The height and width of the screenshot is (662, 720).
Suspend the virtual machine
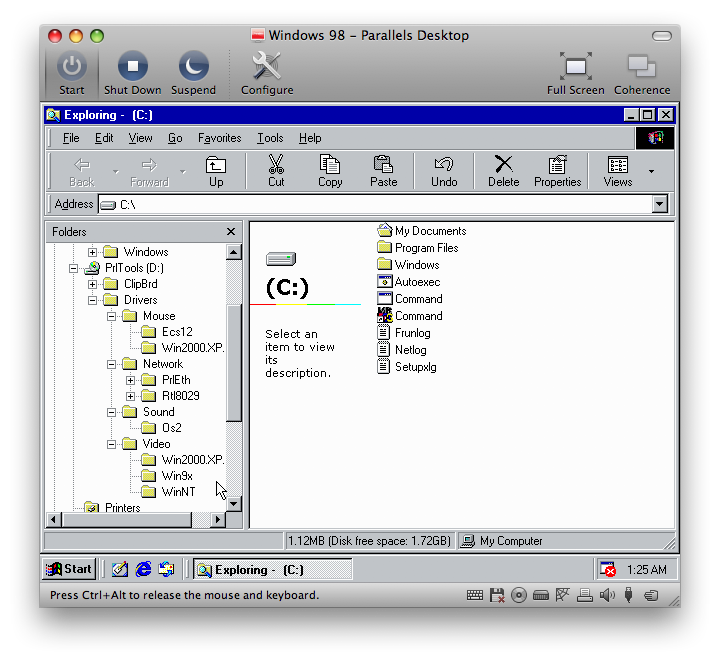coord(193,74)
